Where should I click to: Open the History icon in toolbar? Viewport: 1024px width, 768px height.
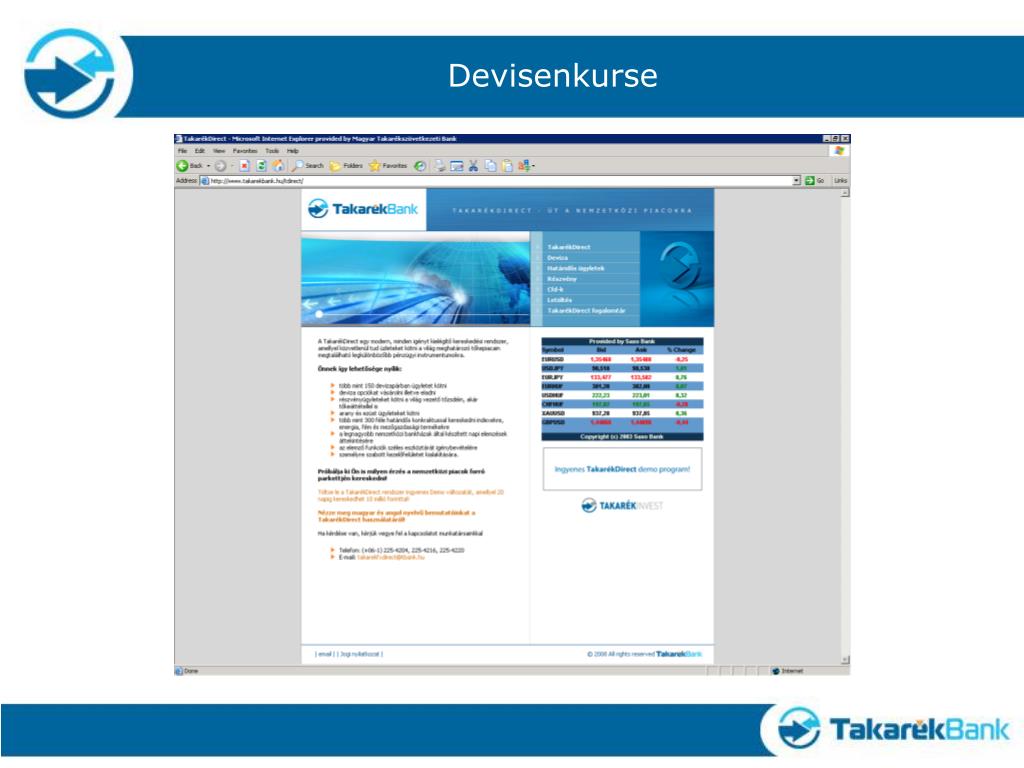pos(421,166)
